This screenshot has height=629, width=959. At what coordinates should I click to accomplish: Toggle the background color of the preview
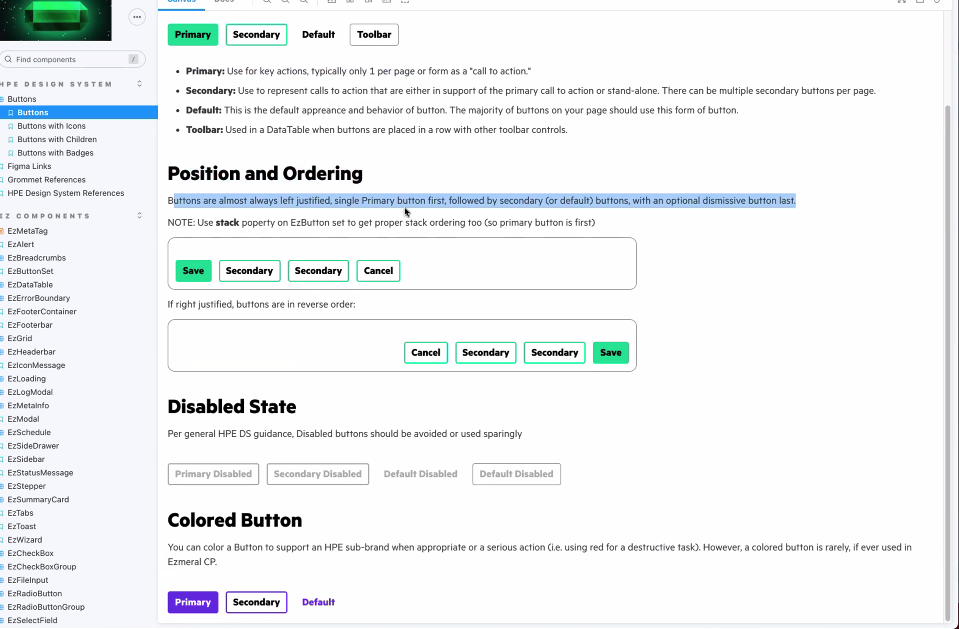[x=330, y=4]
